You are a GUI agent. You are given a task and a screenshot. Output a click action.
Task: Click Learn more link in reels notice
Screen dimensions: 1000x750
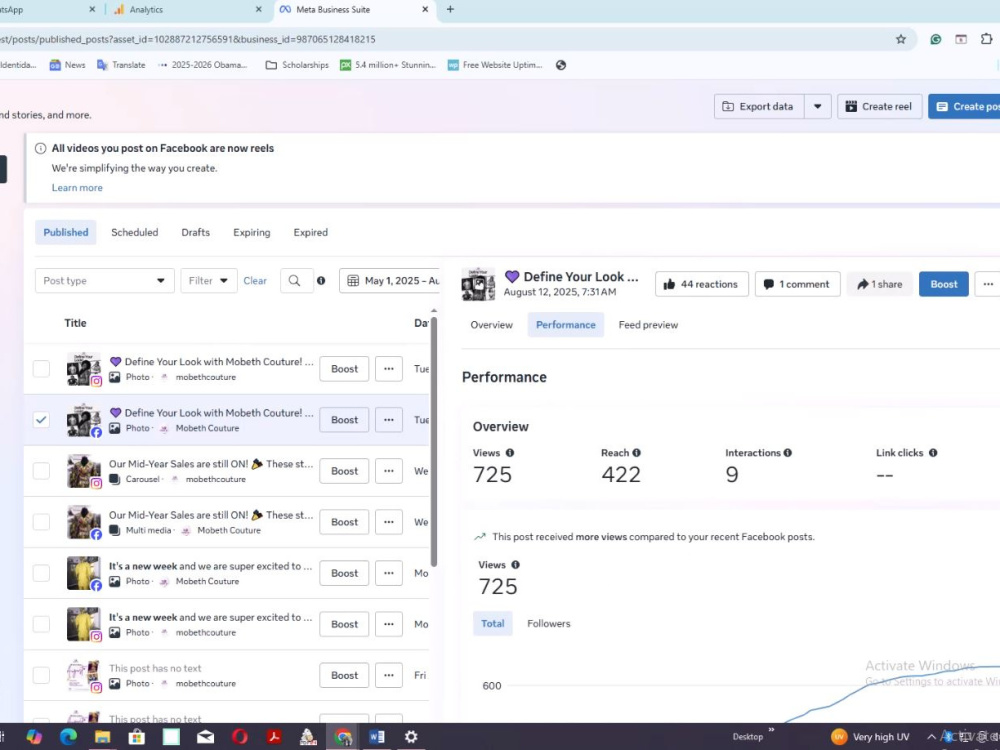pyautogui.click(x=77, y=188)
